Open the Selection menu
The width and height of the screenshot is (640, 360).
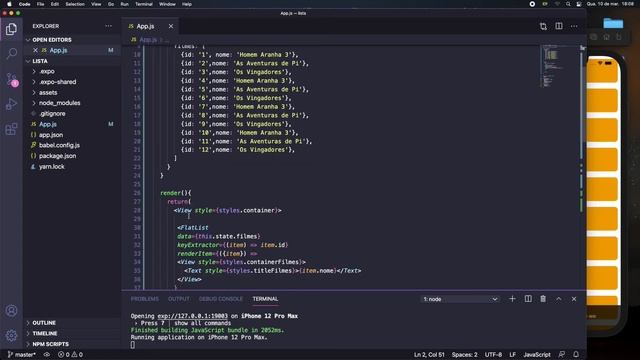click(75, 4)
